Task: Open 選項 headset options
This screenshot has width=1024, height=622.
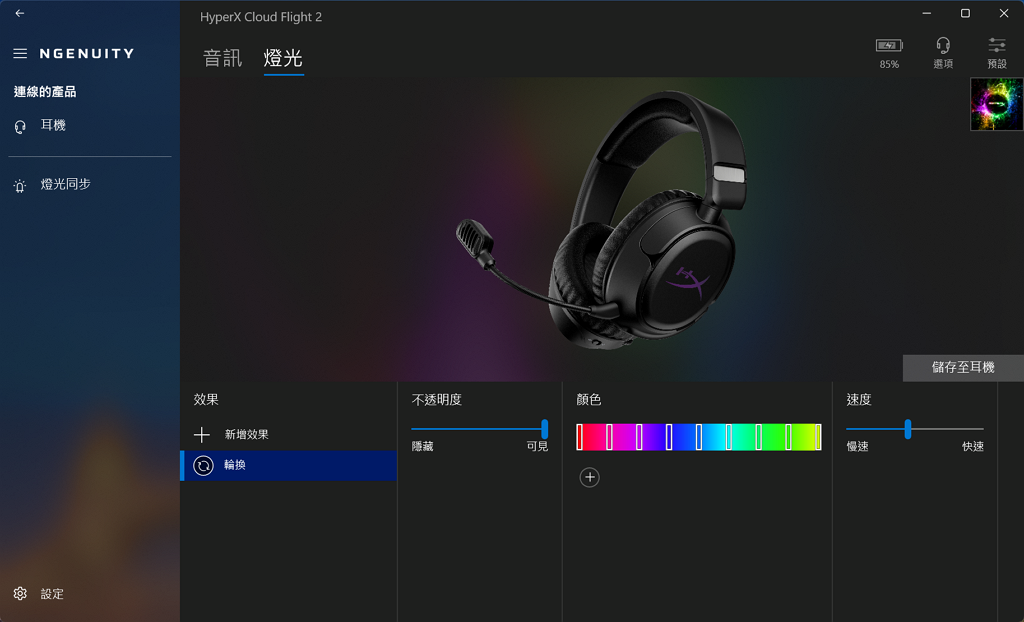Action: [x=942, y=52]
